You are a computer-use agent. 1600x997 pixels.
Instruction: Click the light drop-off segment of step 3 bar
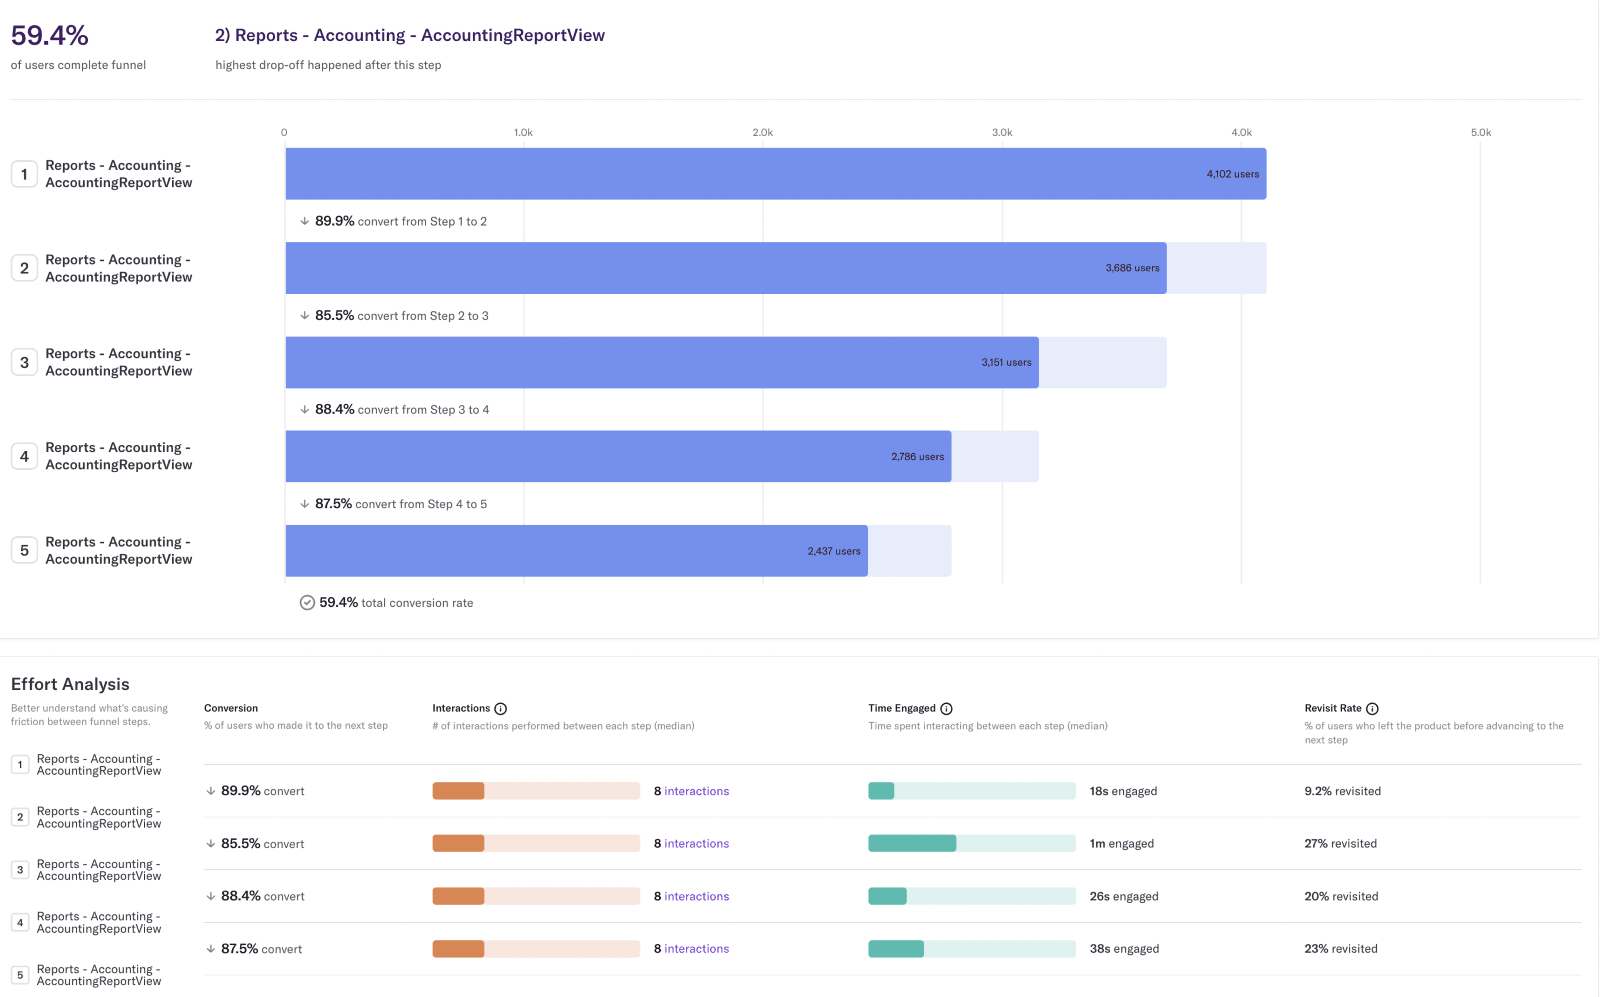(x=1102, y=362)
